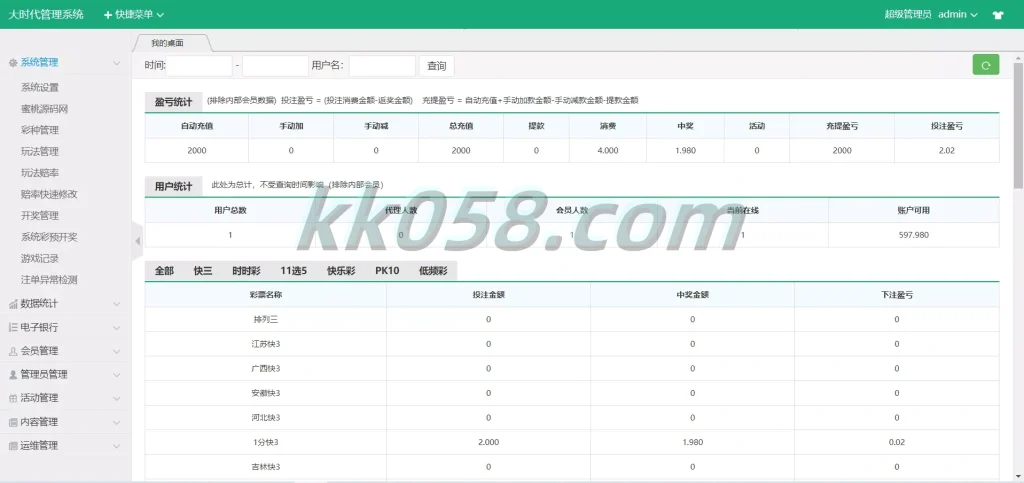The width and height of the screenshot is (1024, 483).
Task: Collapse the 系统管理 menu chevron
Action: (x=116, y=63)
